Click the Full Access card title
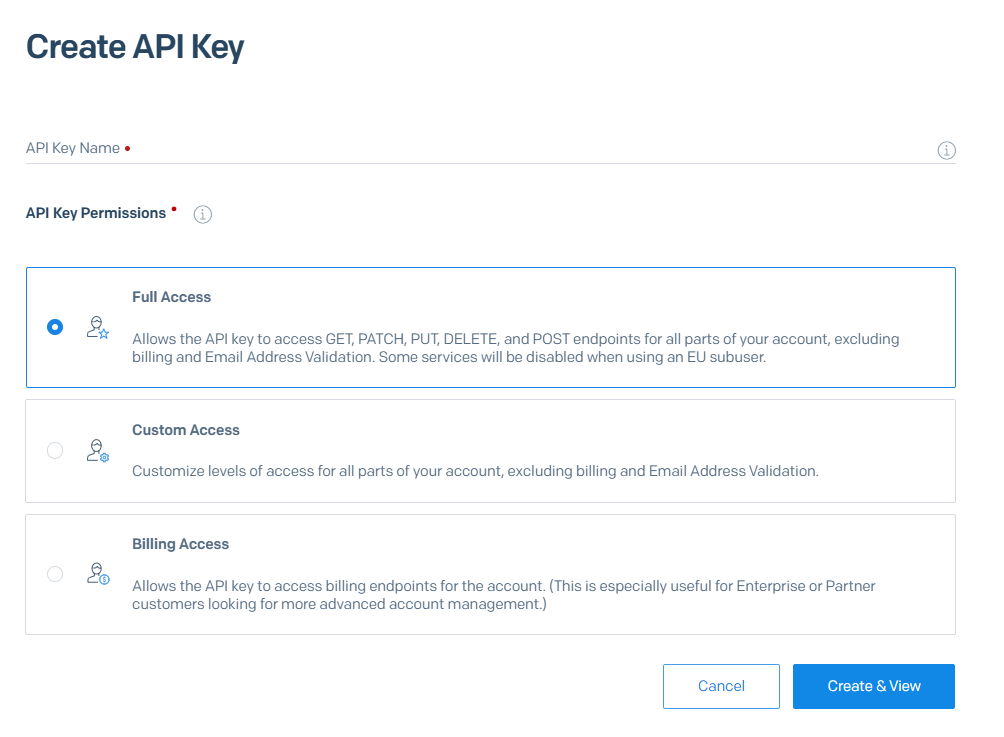This screenshot has height=737, width=1004. click(x=172, y=297)
